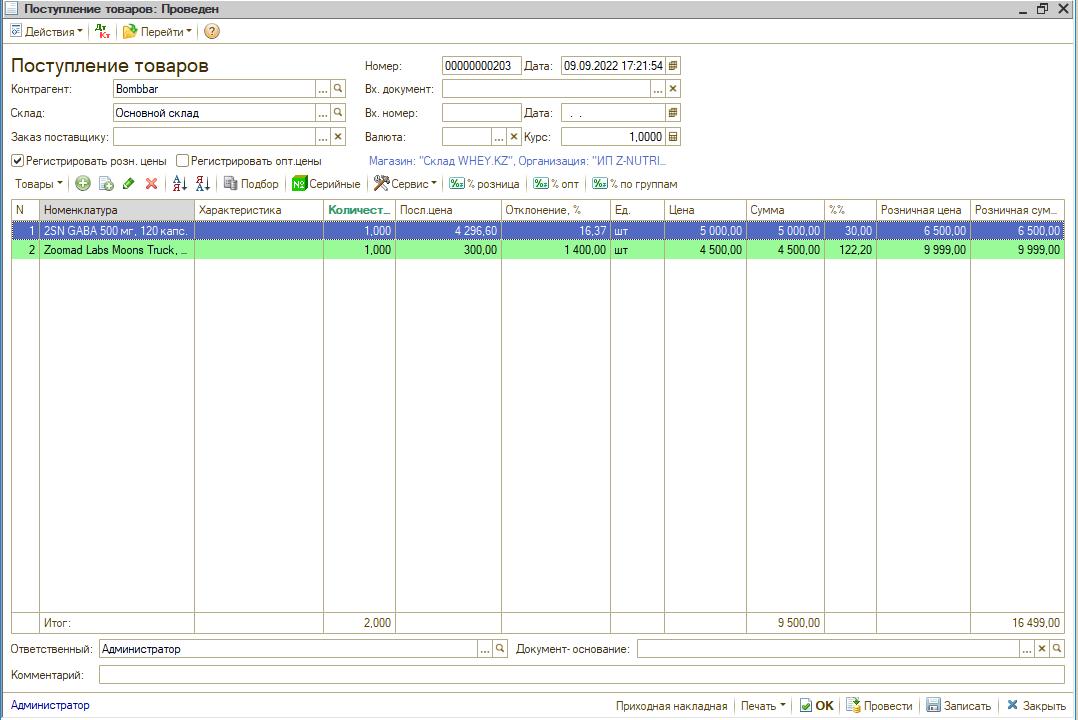Expand the Сервис dropdown
Viewport: 1078px width, 720px height.
click(406, 184)
